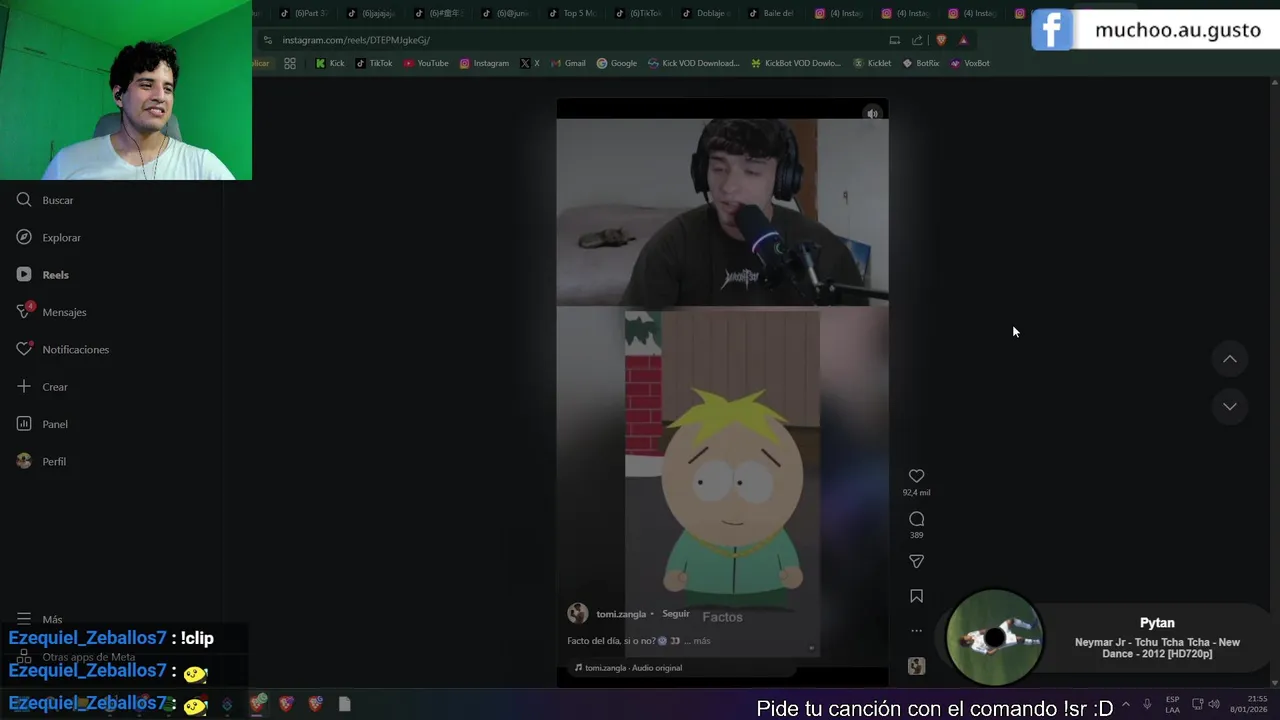This screenshot has width=1280, height=720.
Task: Switch to '(6)Part 3' TikTok tab
Action: [303, 14]
